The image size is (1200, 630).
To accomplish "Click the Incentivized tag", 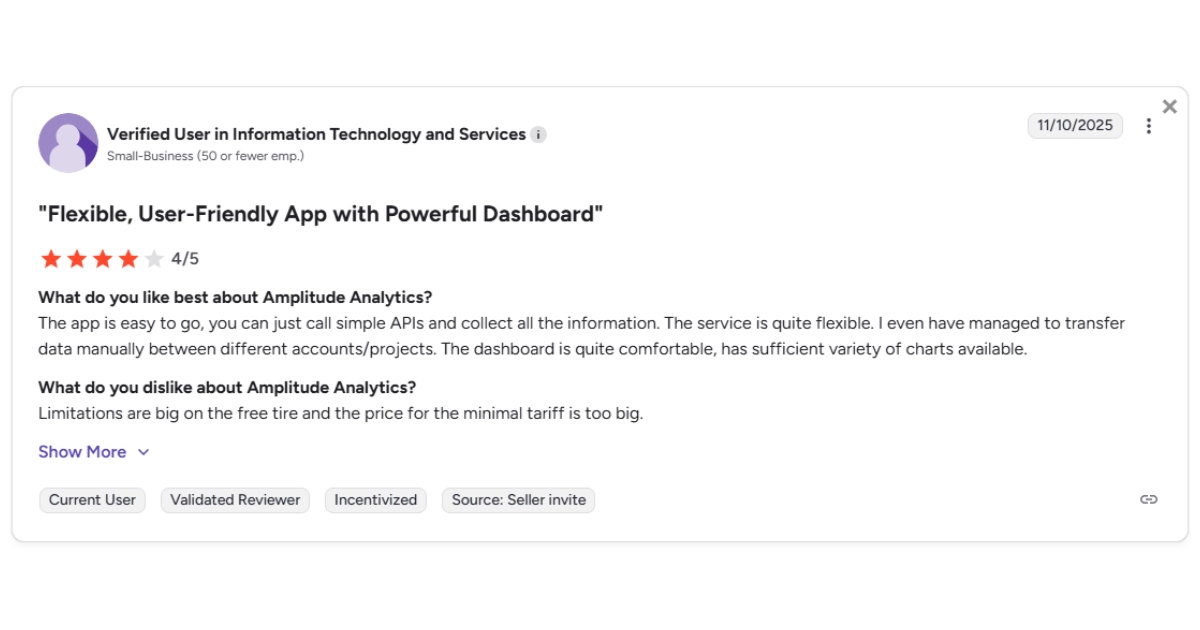I will (375, 500).
